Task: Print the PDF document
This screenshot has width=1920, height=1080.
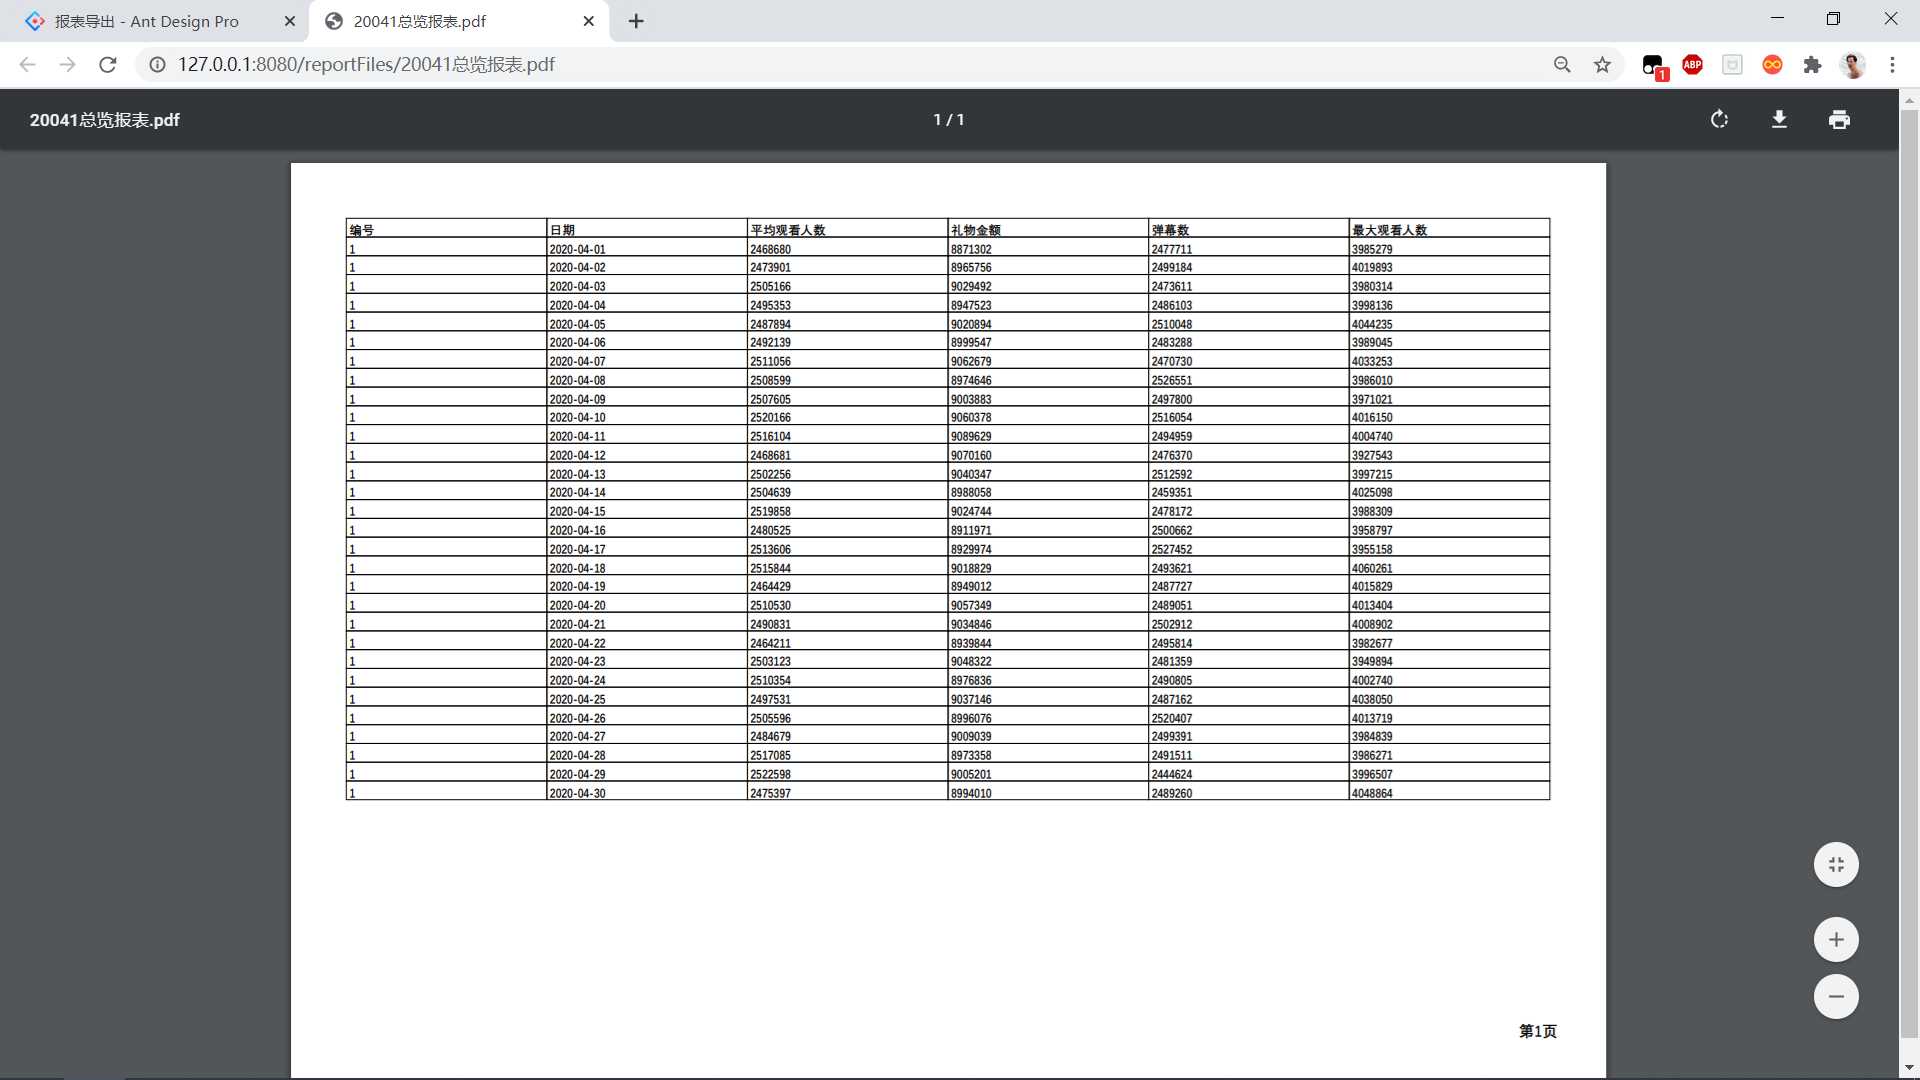Action: tap(1839, 120)
